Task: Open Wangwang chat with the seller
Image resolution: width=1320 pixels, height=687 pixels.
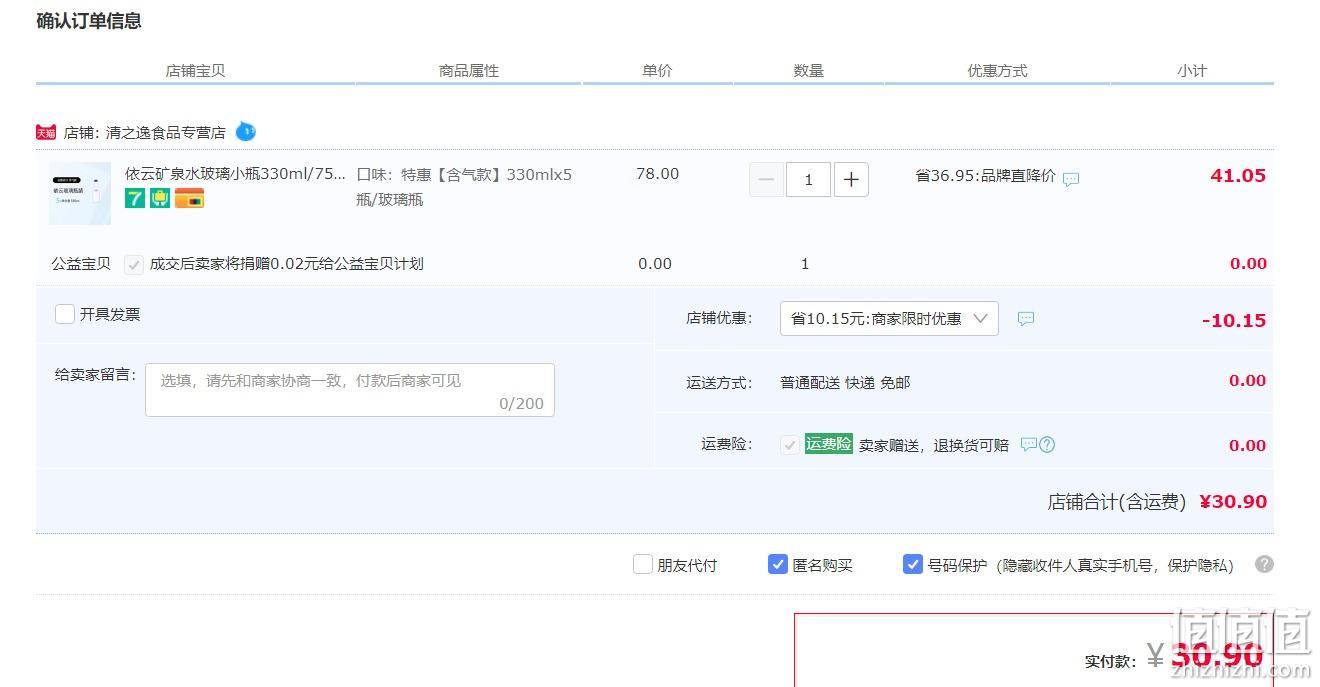Action: [246, 132]
